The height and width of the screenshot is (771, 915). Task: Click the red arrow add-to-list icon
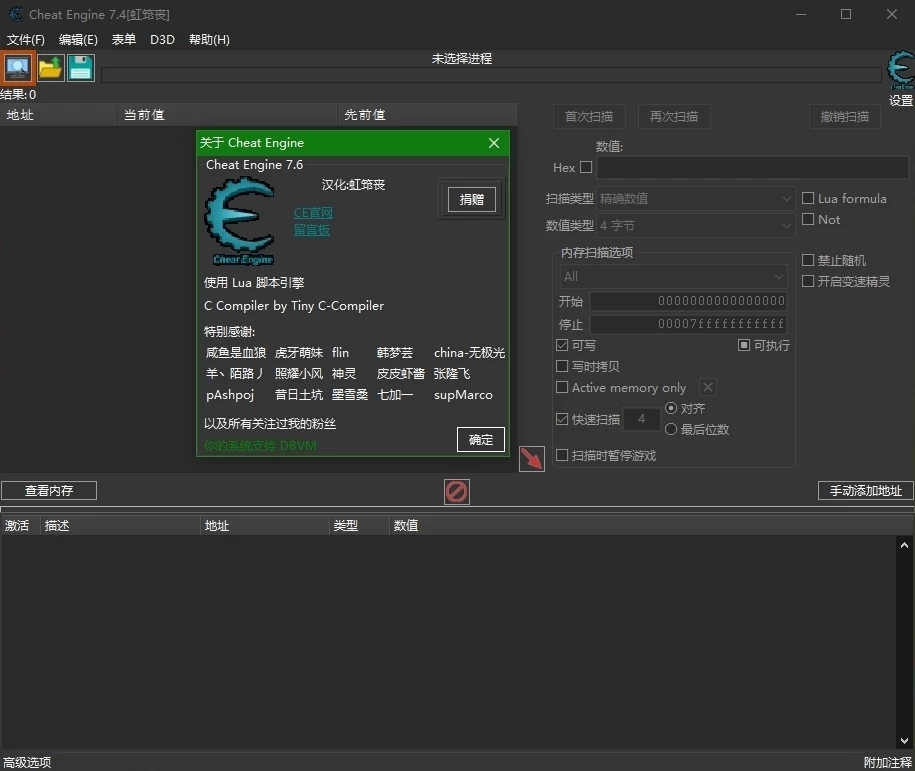pyautogui.click(x=532, y=459)
